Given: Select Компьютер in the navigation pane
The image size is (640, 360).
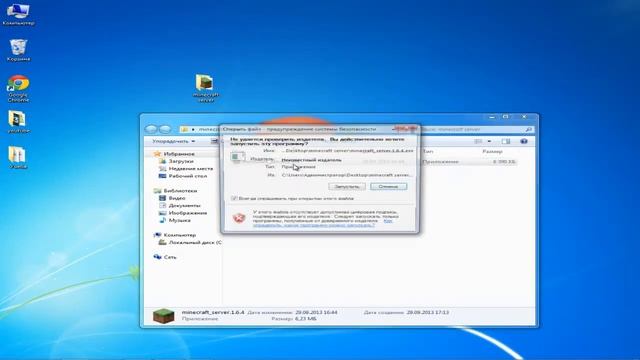Looking at the screenshot, I should tap(175, 235).
